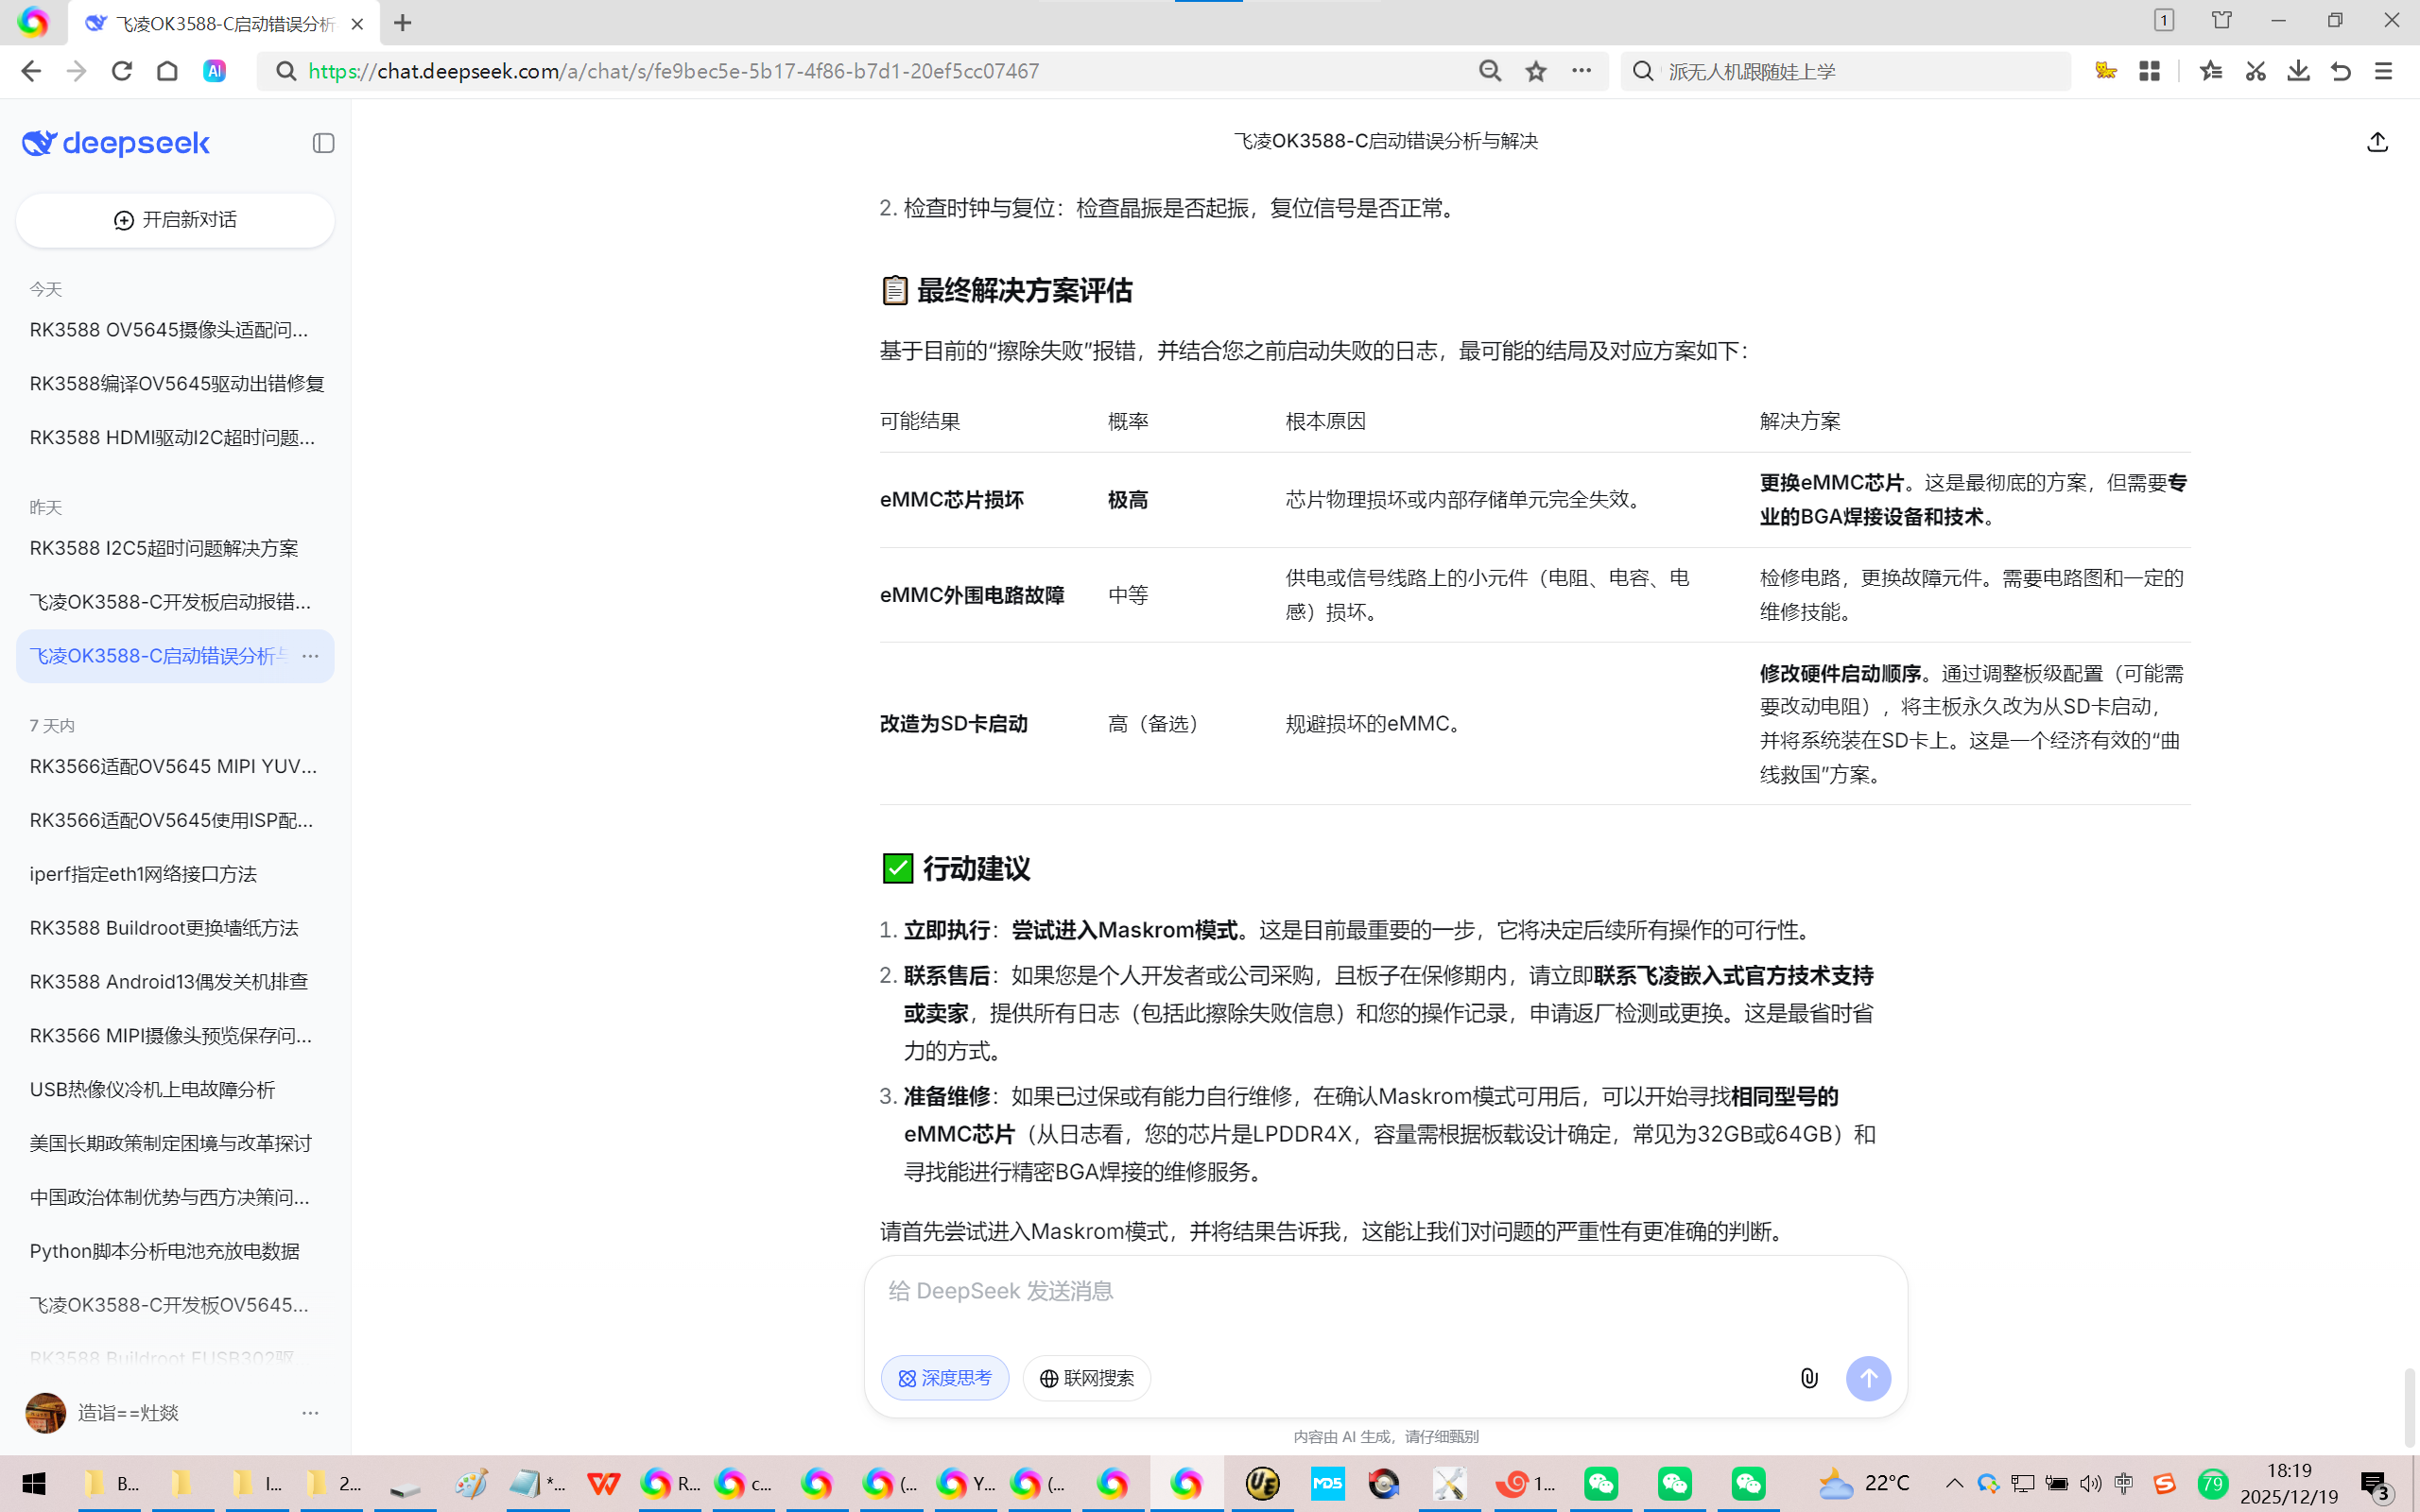Reload page with refresh icon
The image size is (2420, 1512).
pos(122,71)
